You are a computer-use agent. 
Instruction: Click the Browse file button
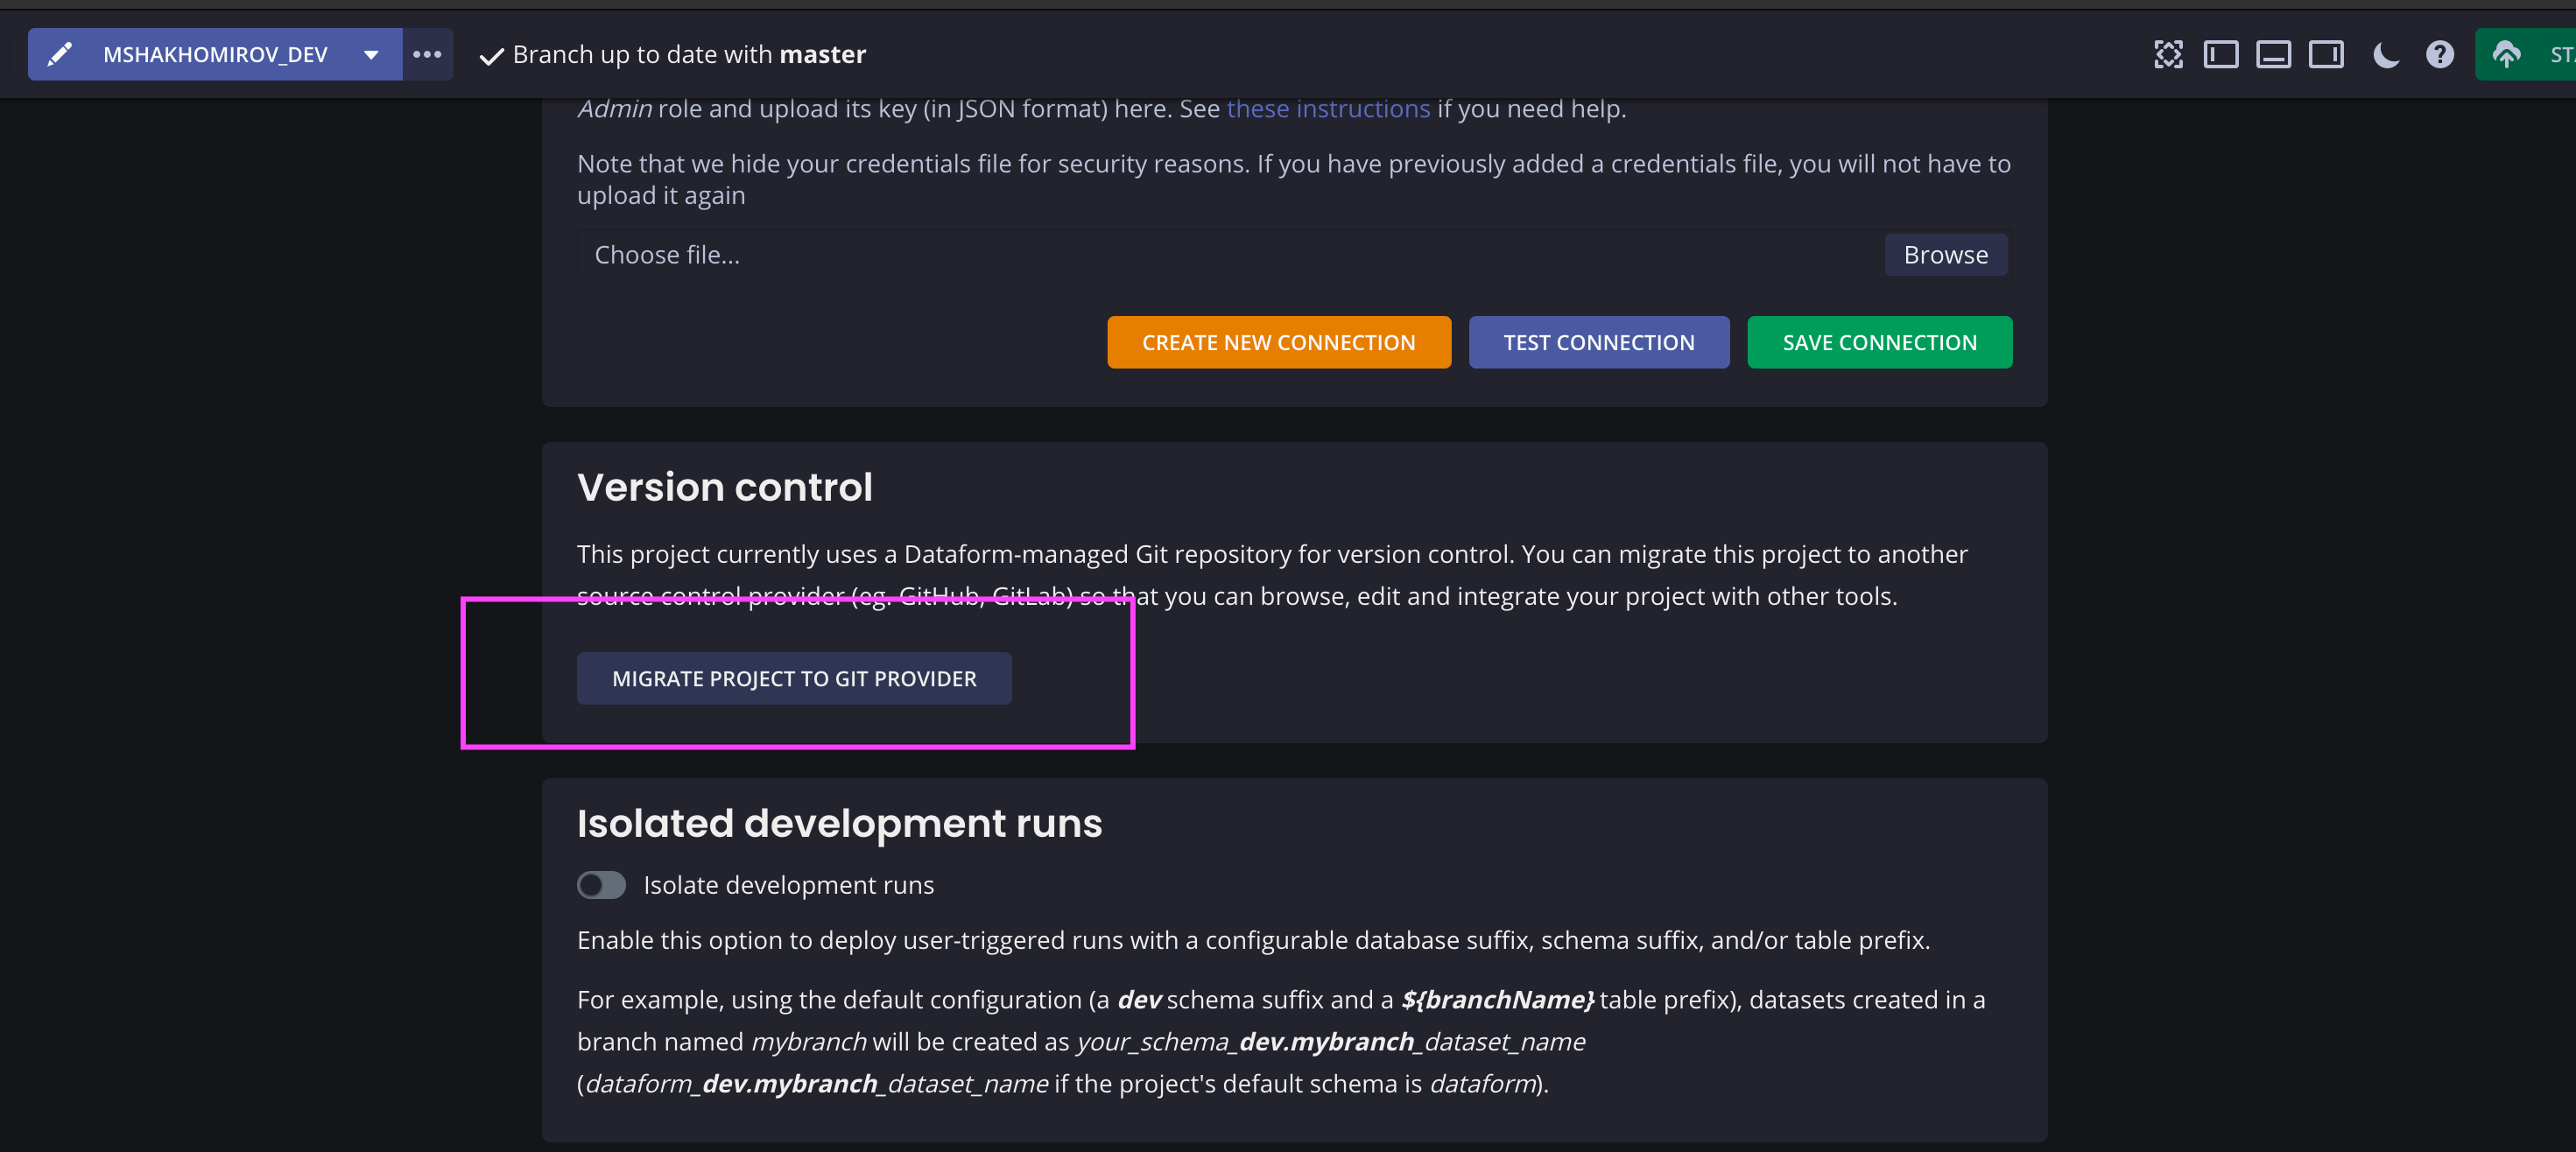(1945, 255)
